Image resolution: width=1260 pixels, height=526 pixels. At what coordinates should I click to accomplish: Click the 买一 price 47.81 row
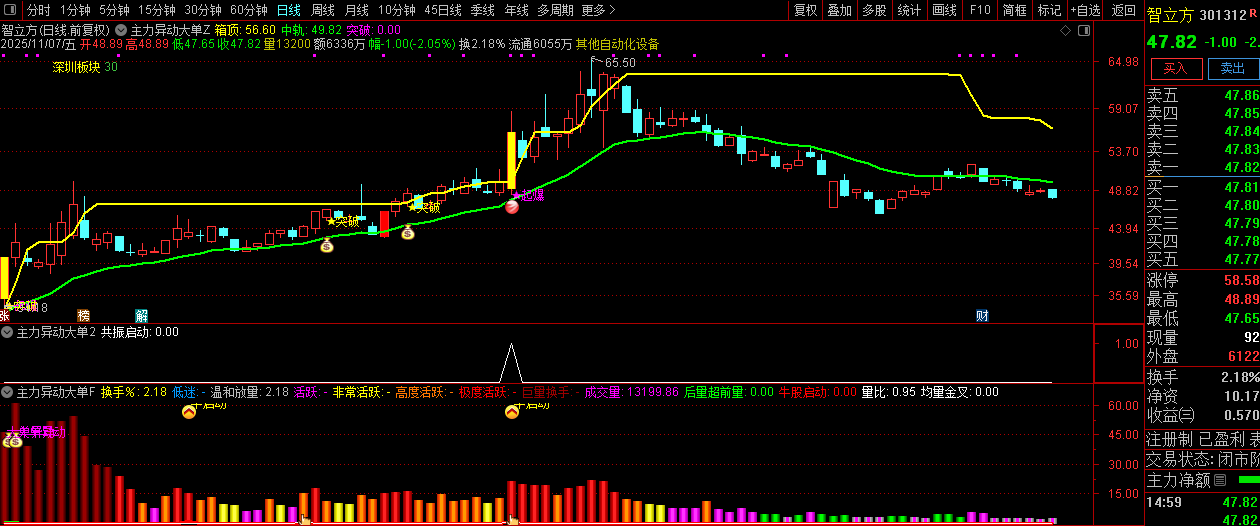(1203, 187)
